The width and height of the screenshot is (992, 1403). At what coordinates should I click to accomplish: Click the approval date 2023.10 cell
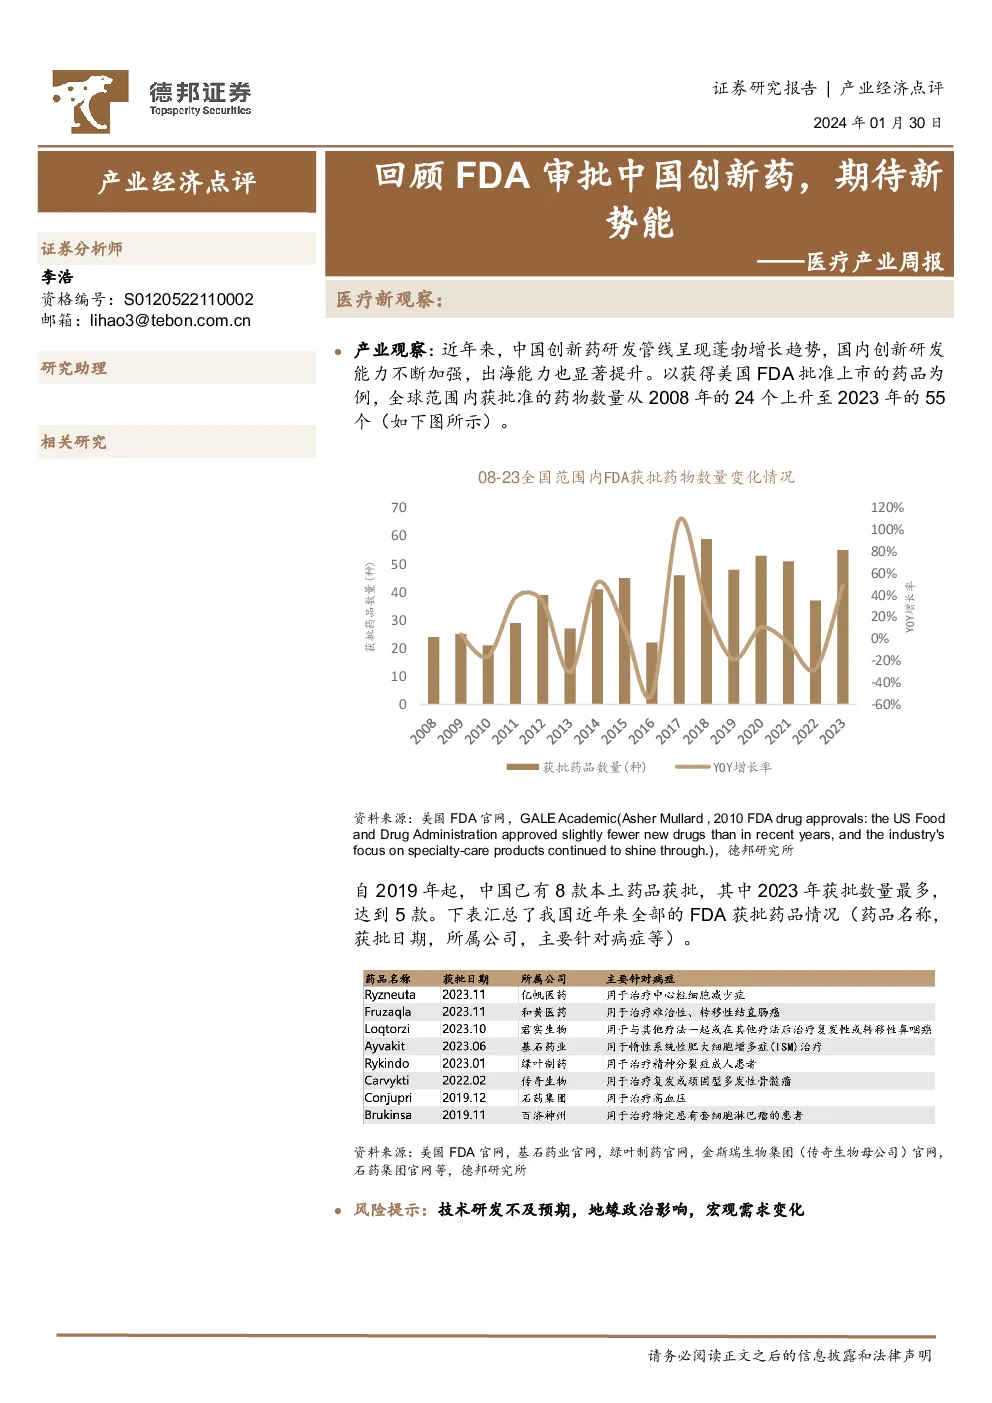click(x=464, y=1029)
